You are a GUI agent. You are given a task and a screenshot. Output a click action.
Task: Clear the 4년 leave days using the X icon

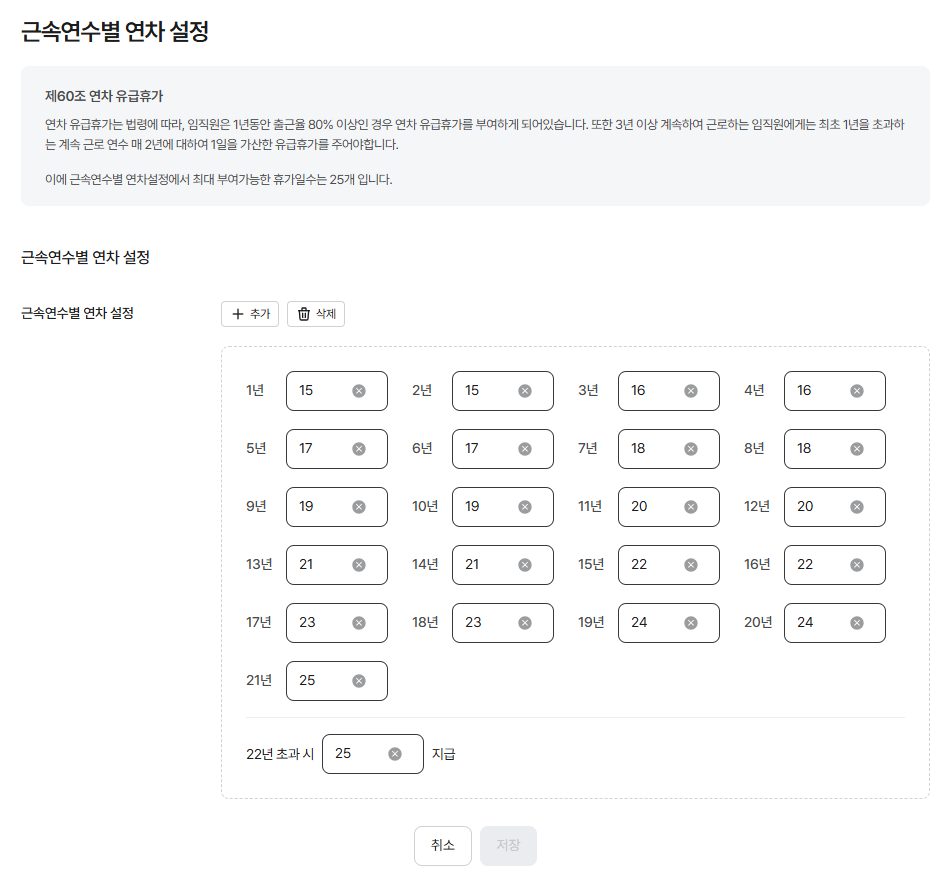pyautogui.click(x=857, y=391)
